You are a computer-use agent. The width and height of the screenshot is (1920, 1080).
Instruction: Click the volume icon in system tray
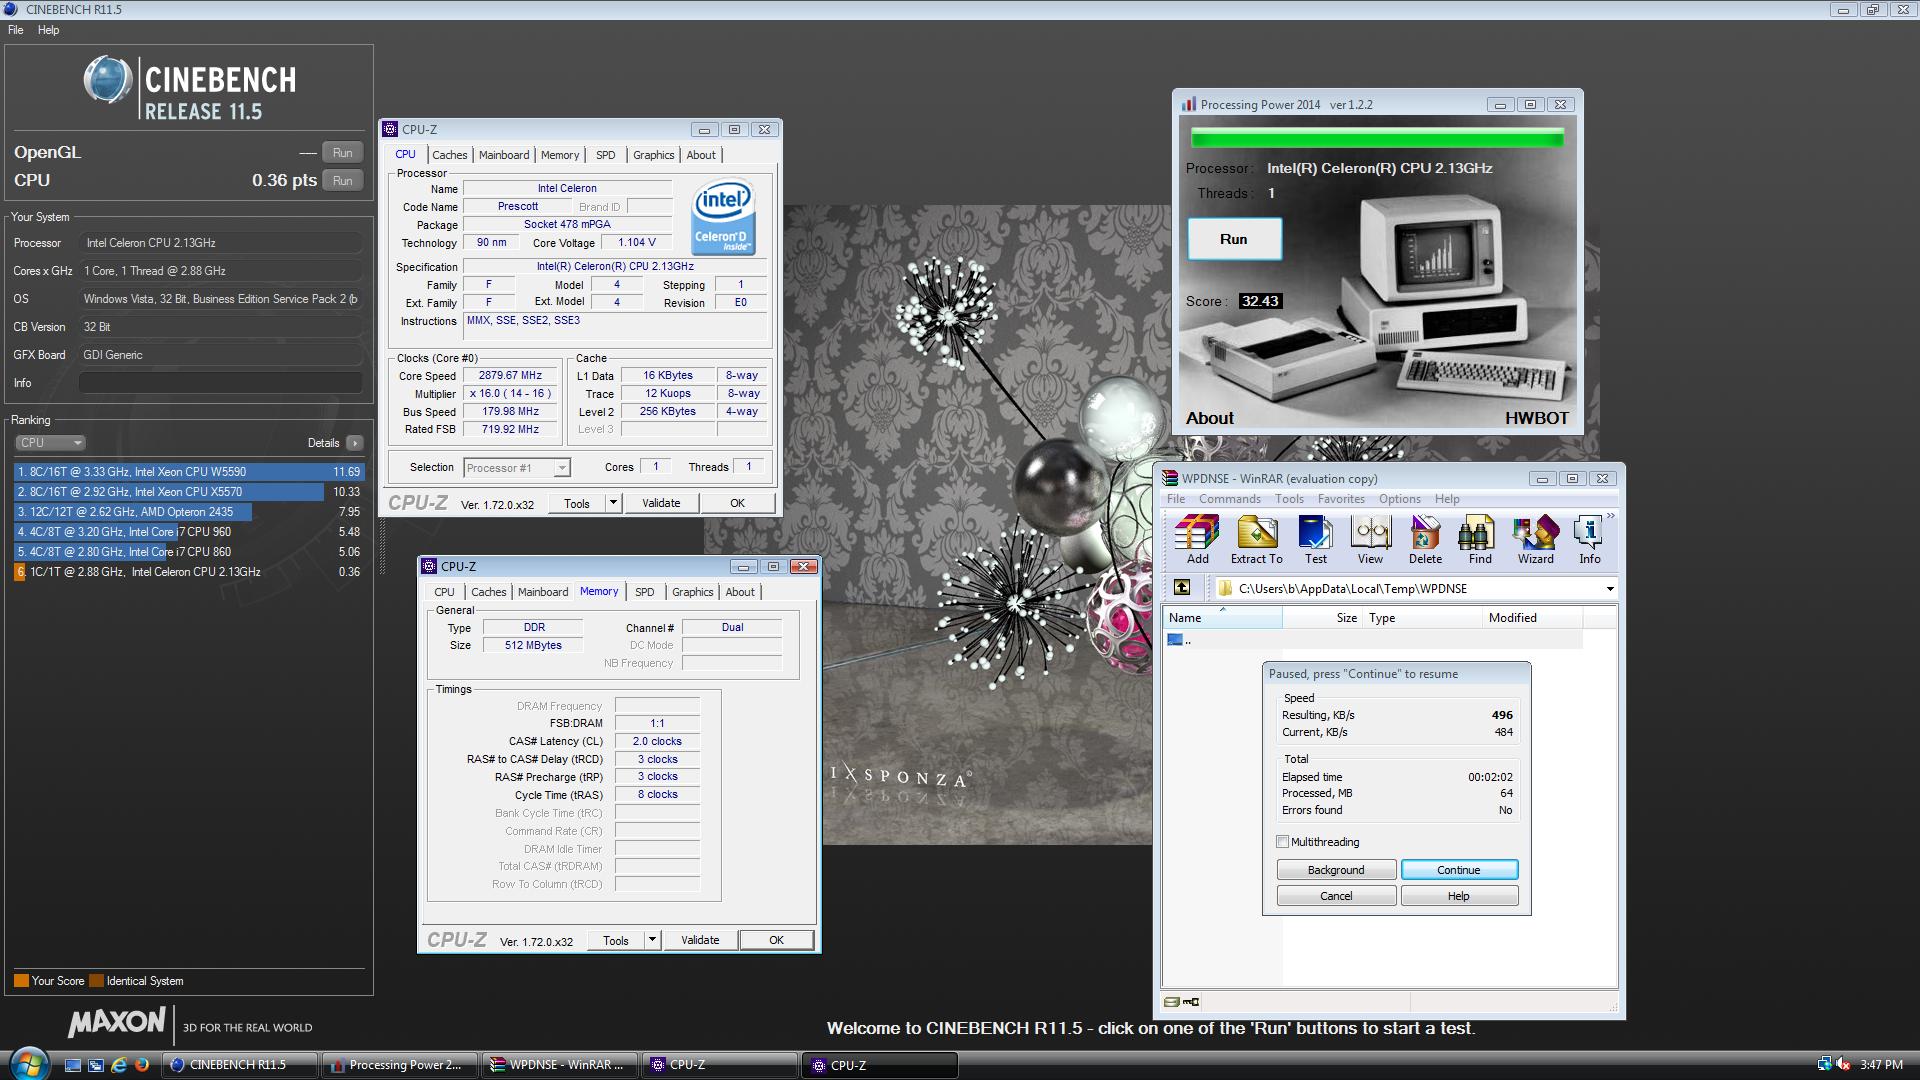pos(1843,1065)
